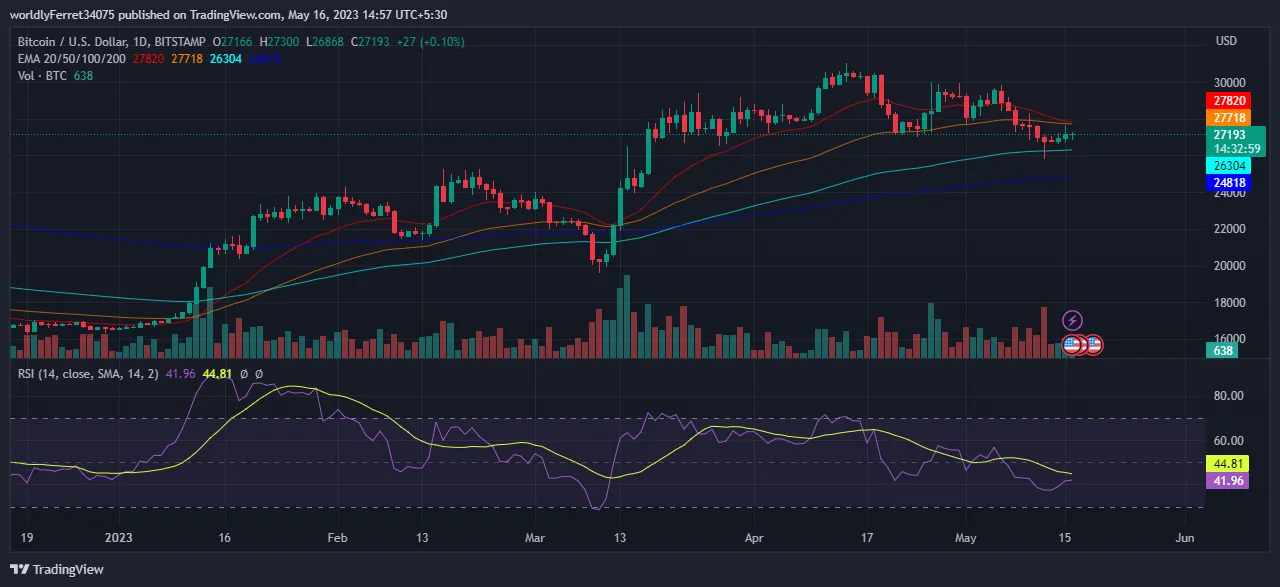Click the high value H27300
This screenshot has height=587, width=1280.
[x=279, y=42]
